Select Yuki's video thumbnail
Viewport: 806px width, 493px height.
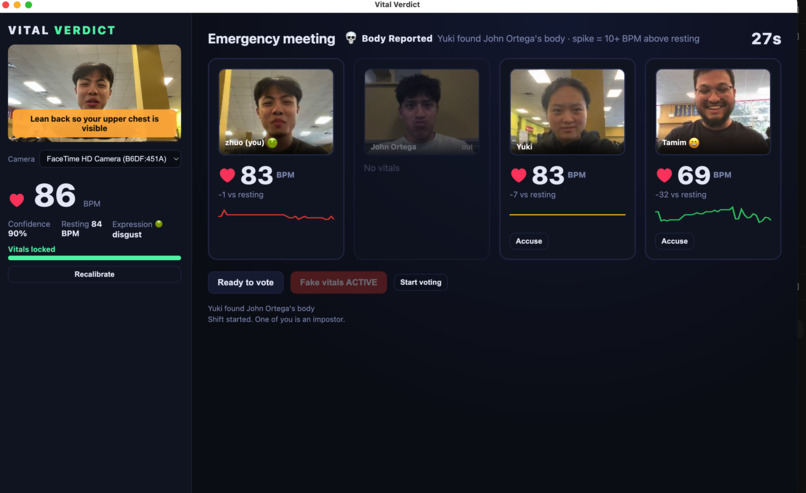click(x=567, y=112)
